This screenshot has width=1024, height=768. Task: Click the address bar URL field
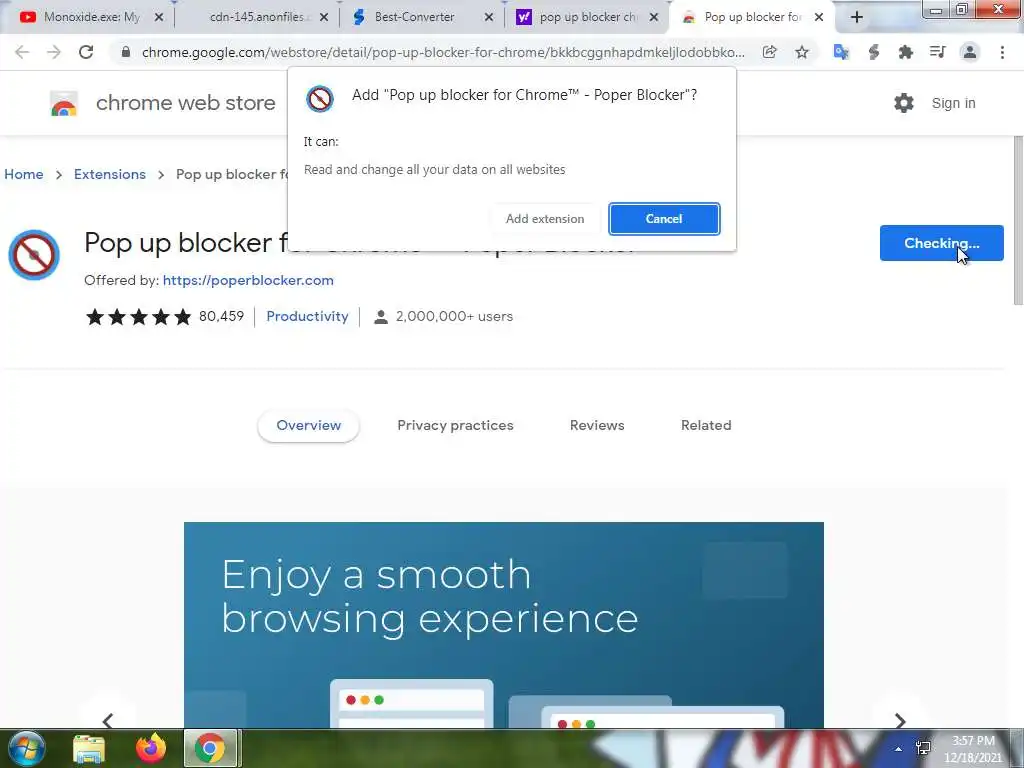tap(443, 52)
